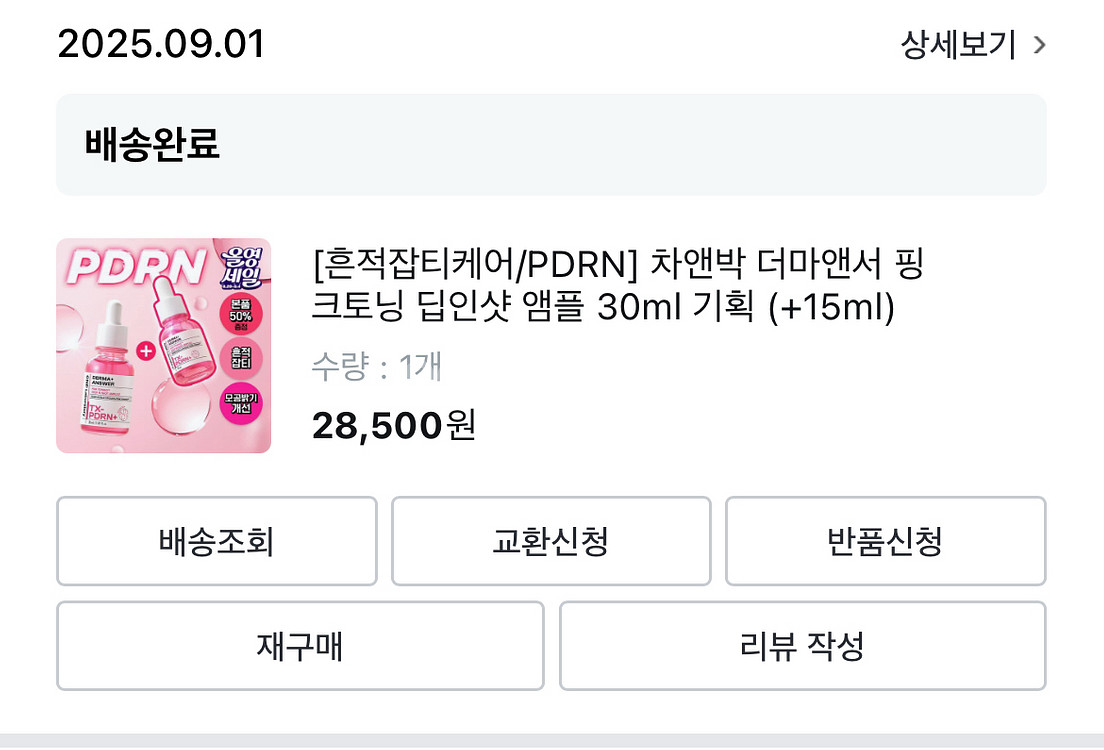Tap the large PDRN logo text on thumbnail
This screenshot has height=750, width=1104.
tap(136, 269)
